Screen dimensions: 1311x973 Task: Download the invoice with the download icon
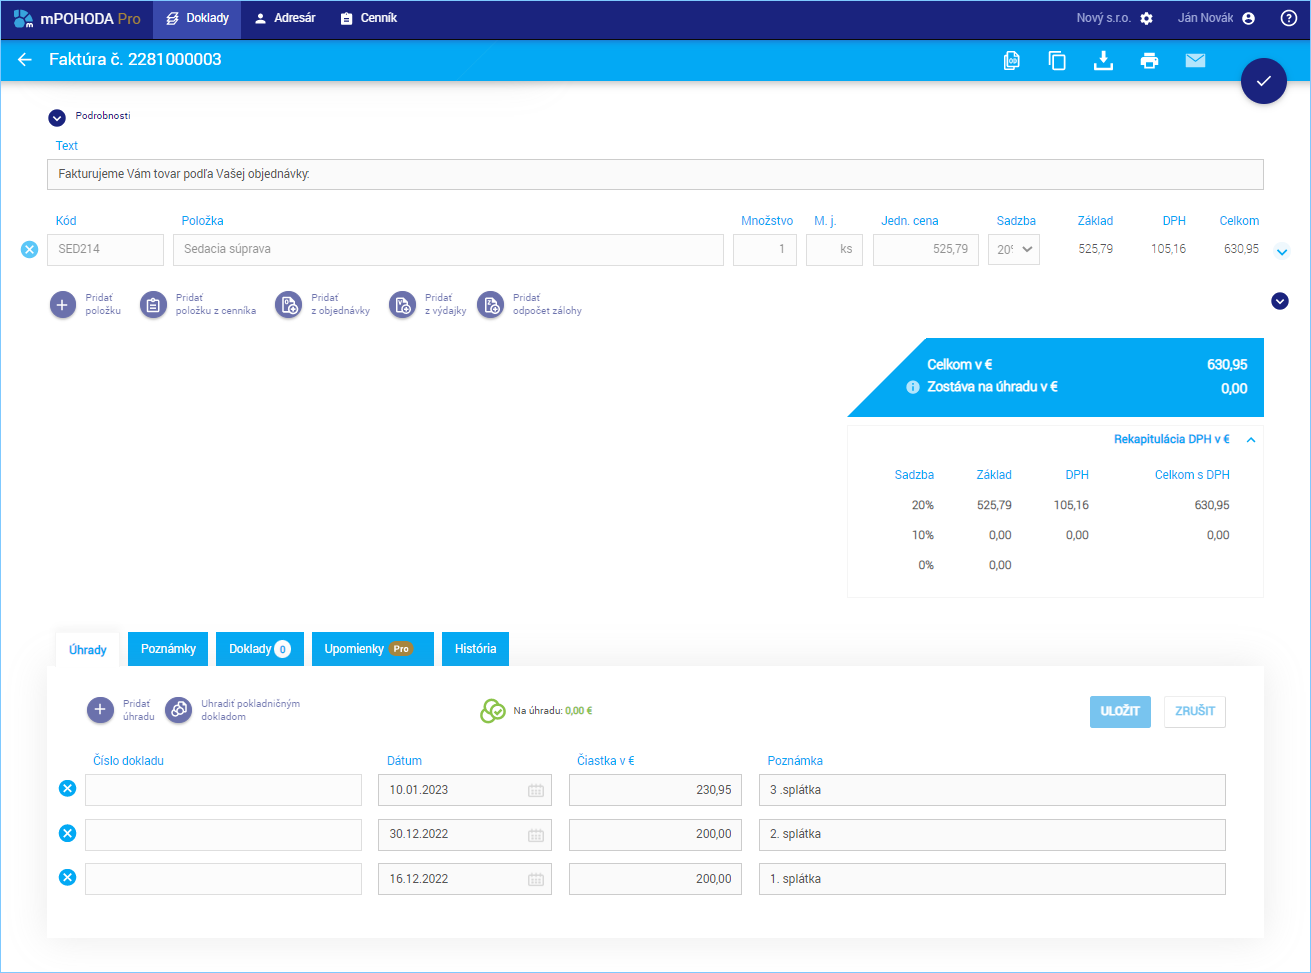(1103, 61)
